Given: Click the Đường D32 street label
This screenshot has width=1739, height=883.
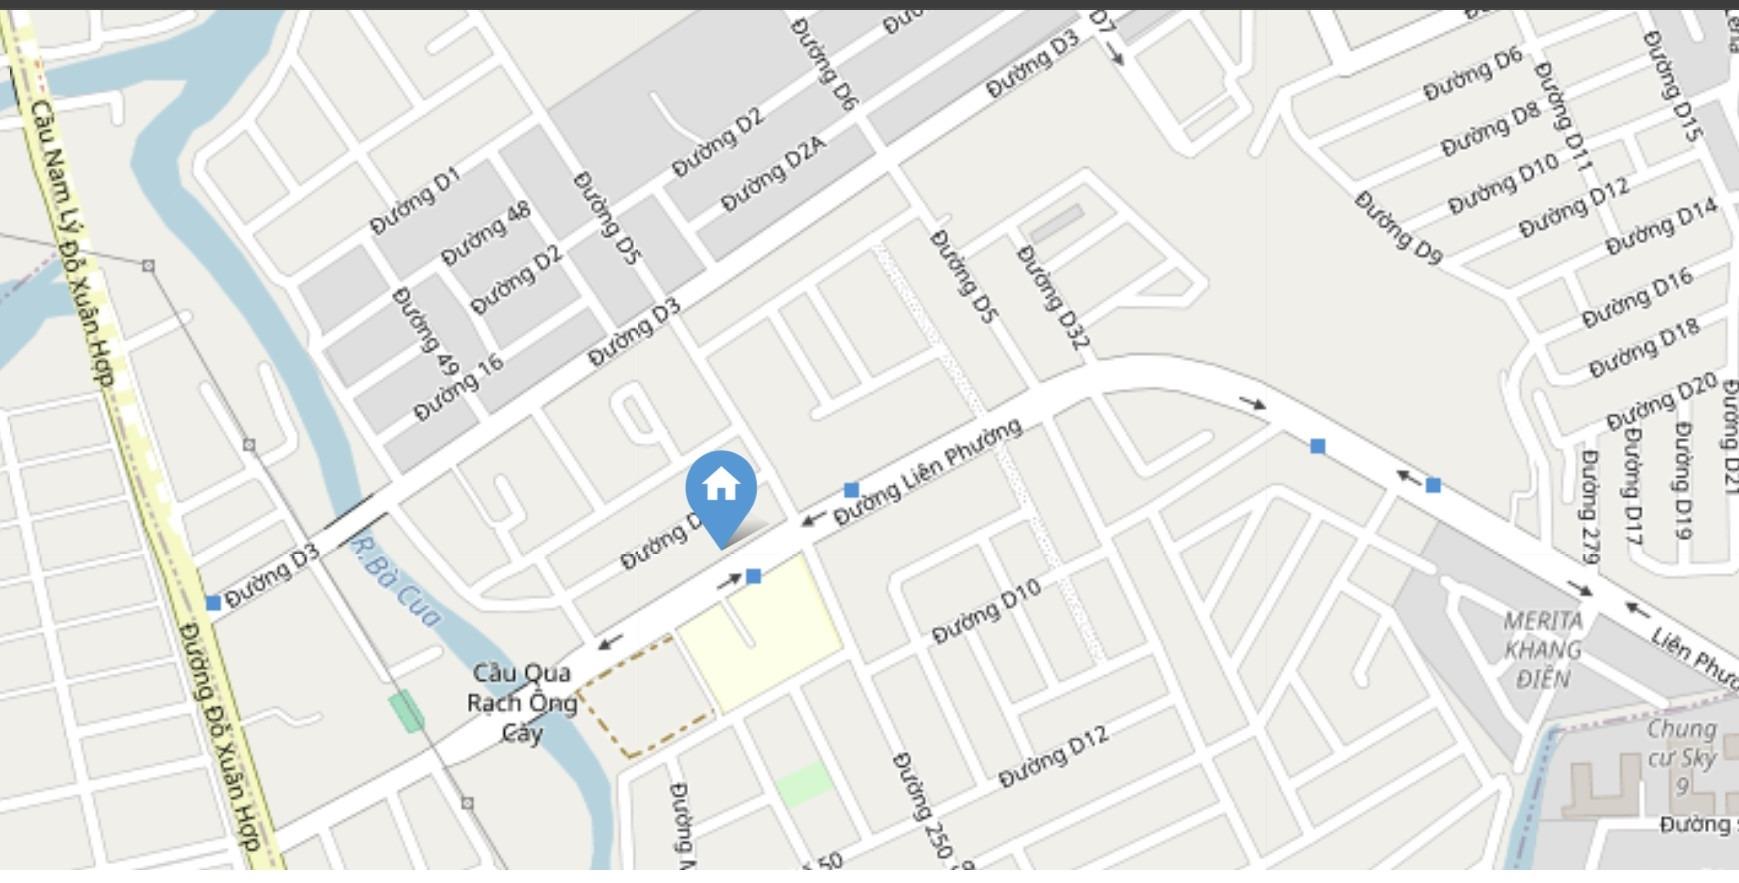Looking at the screenshot, I should 1052,297.
